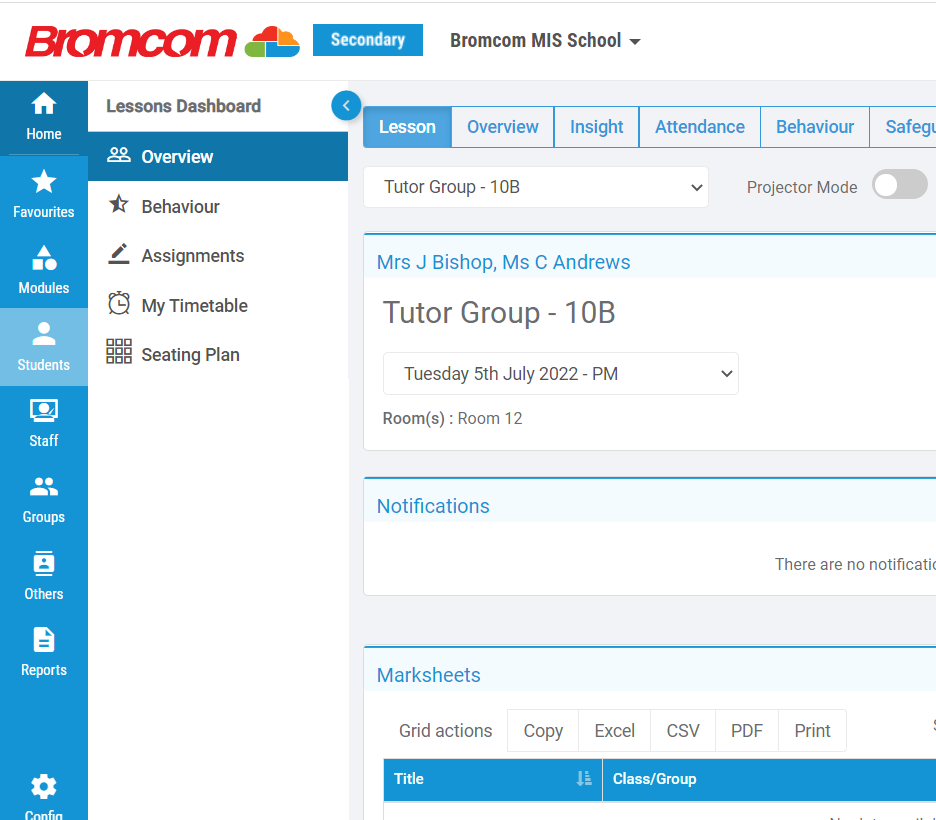Open the Groups people icon
Viewport: 936px width, 820px height.
[44, 487]
